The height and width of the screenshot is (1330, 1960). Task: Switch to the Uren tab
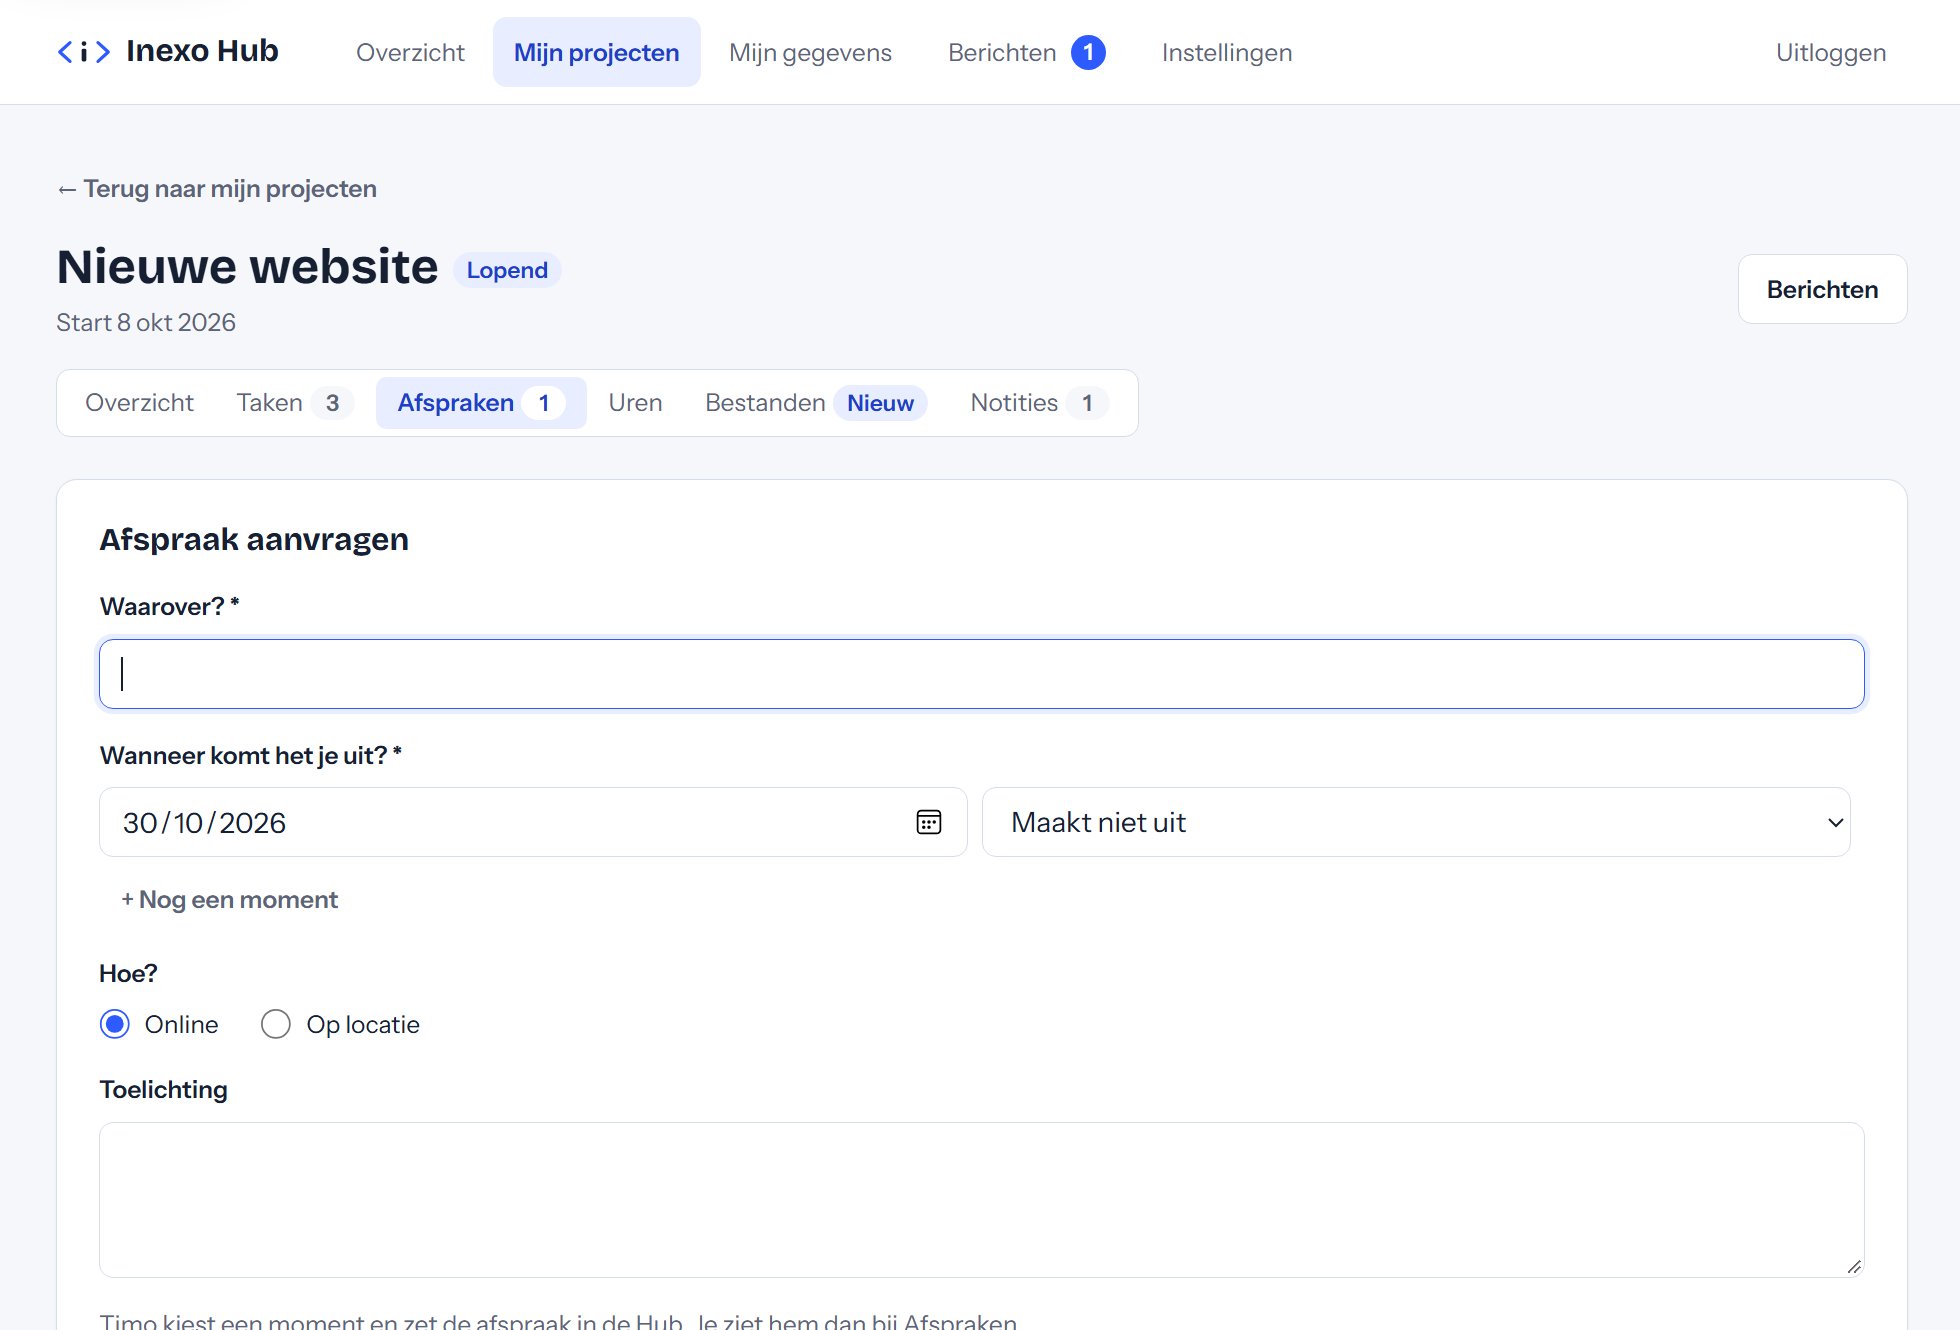tap(635, 403)
